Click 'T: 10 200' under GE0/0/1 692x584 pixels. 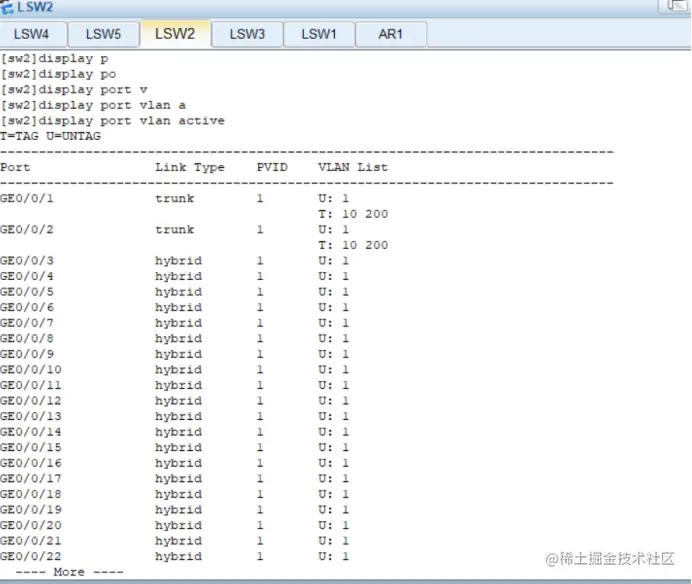click(x=353, y=214)
